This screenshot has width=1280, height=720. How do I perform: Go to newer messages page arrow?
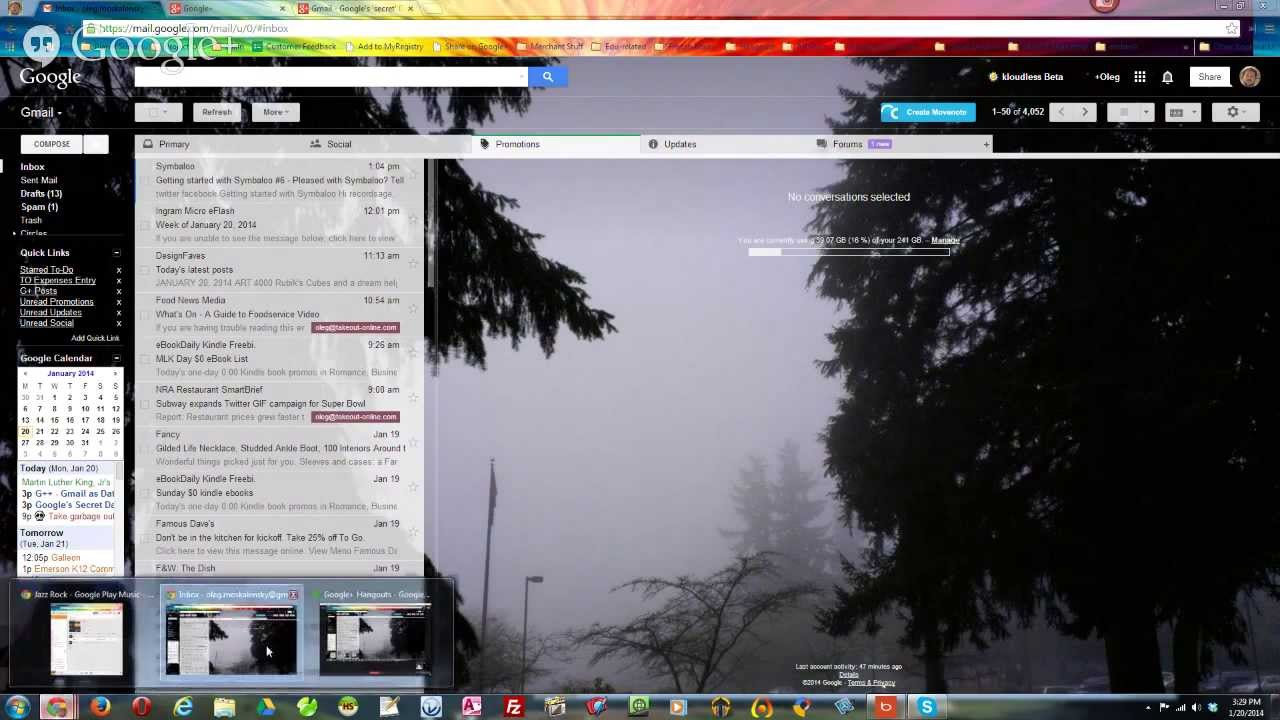(1061, 112)
